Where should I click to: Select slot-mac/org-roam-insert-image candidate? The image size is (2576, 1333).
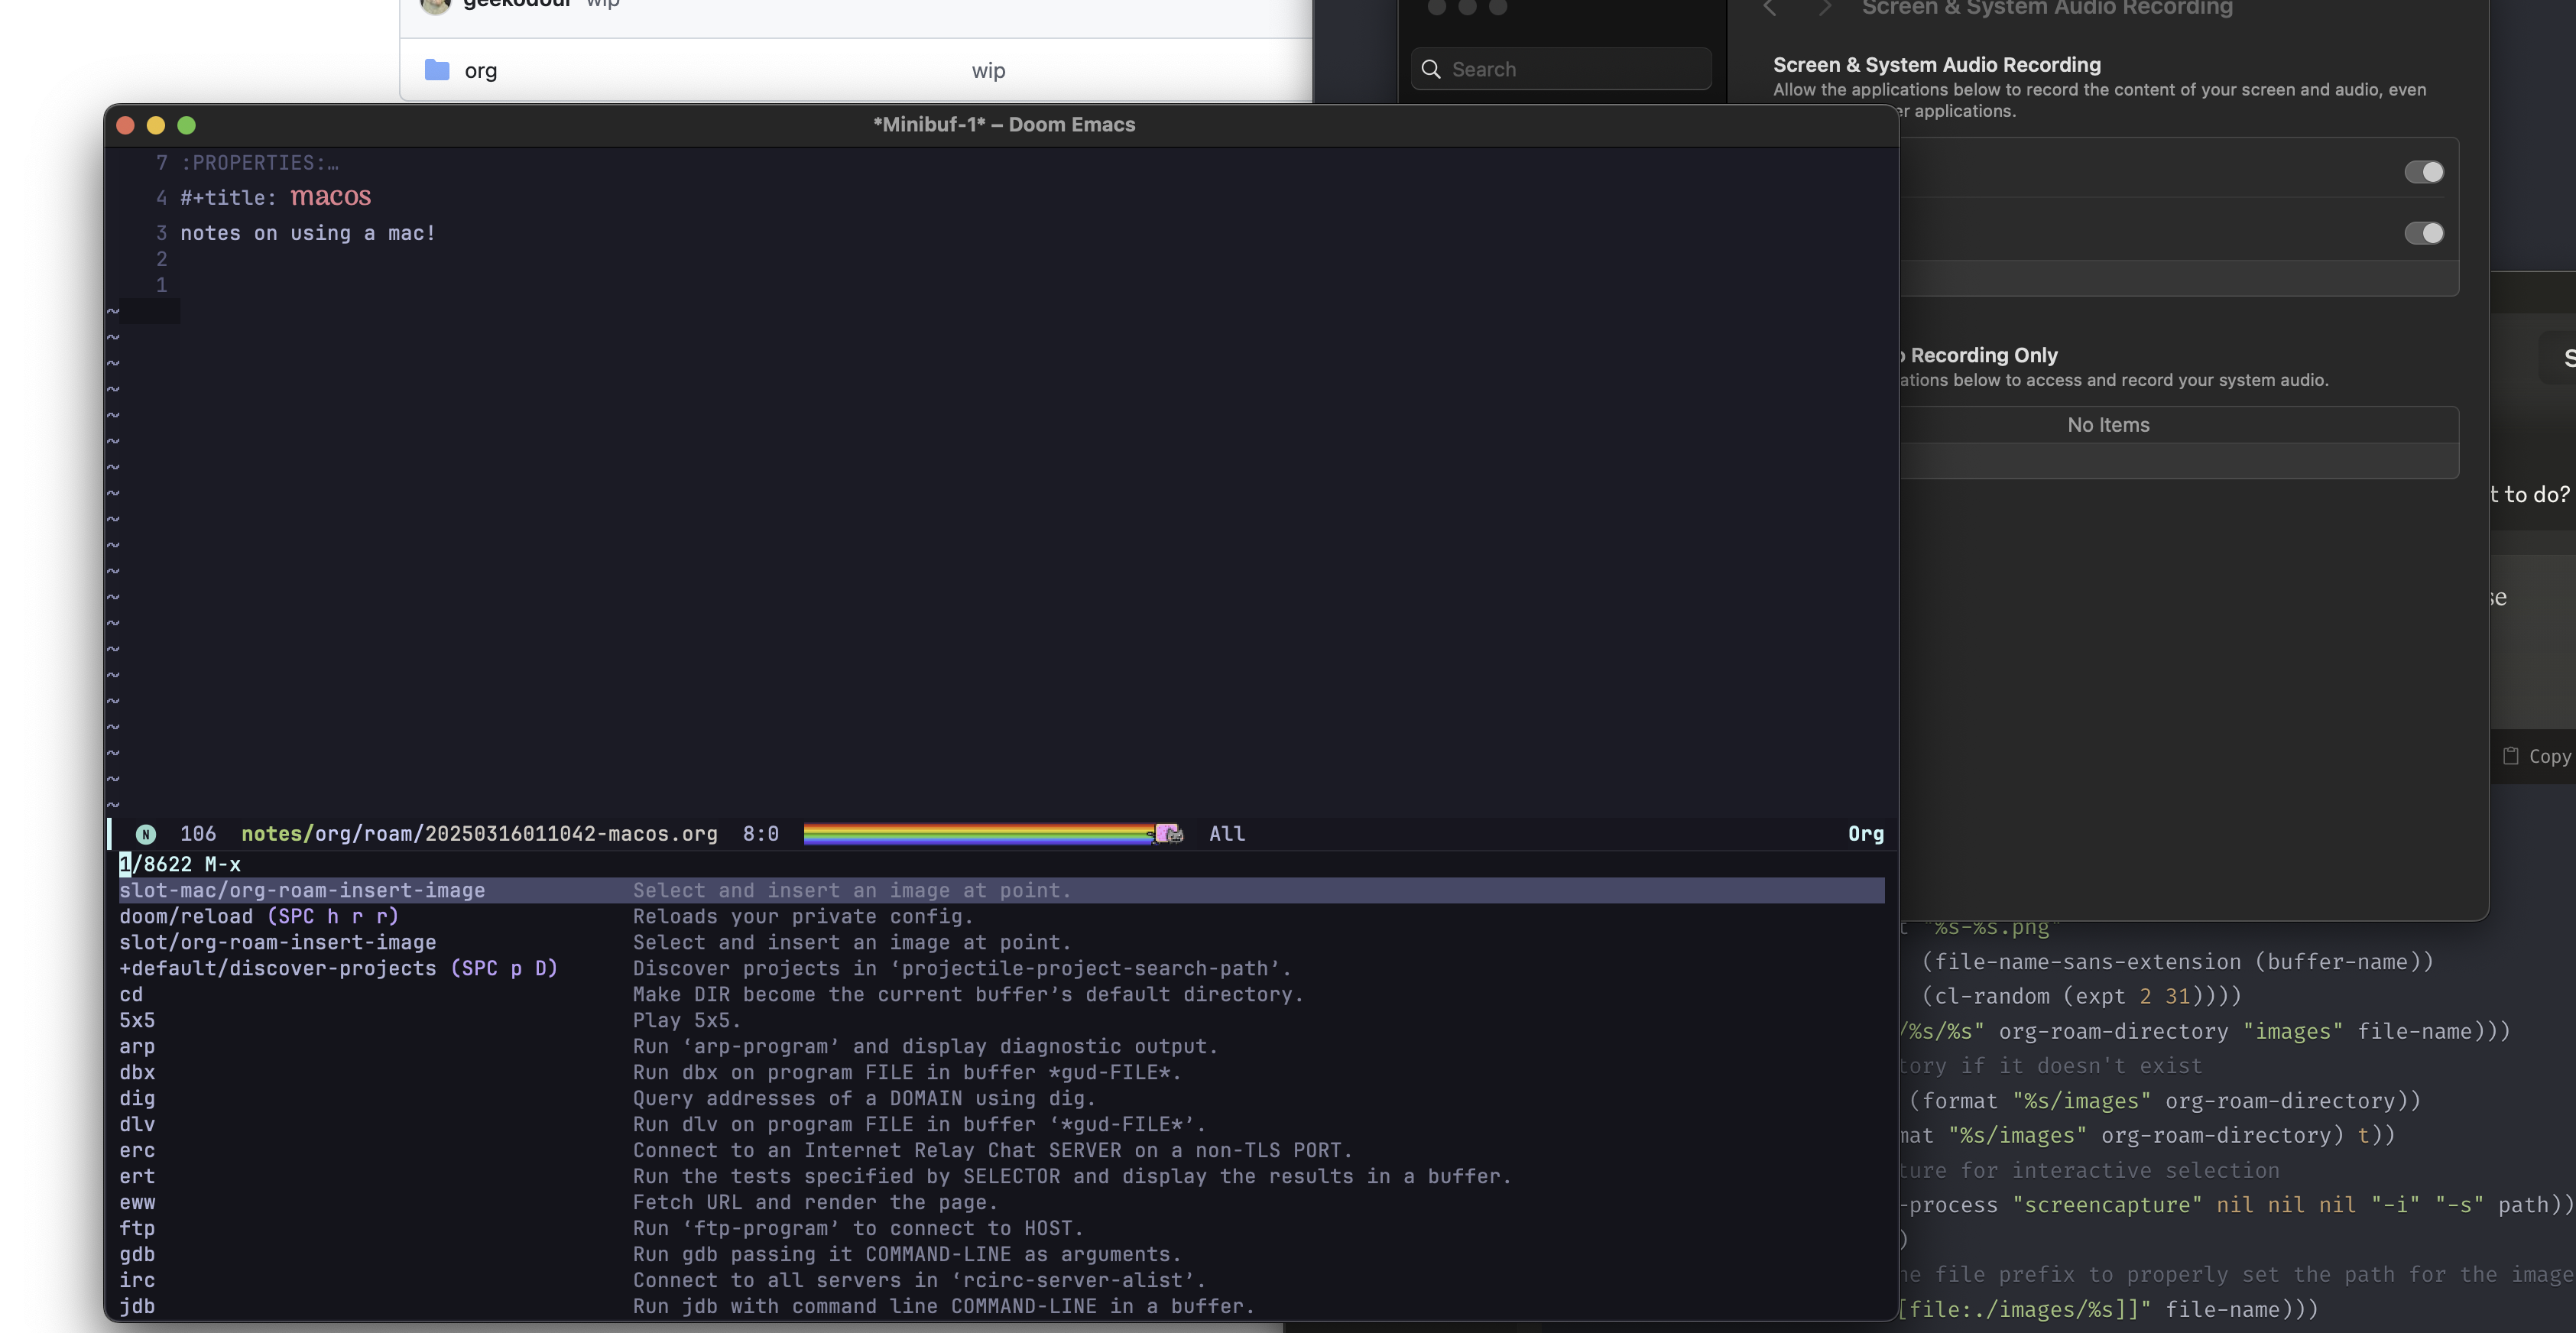click(x=302, y=890)
